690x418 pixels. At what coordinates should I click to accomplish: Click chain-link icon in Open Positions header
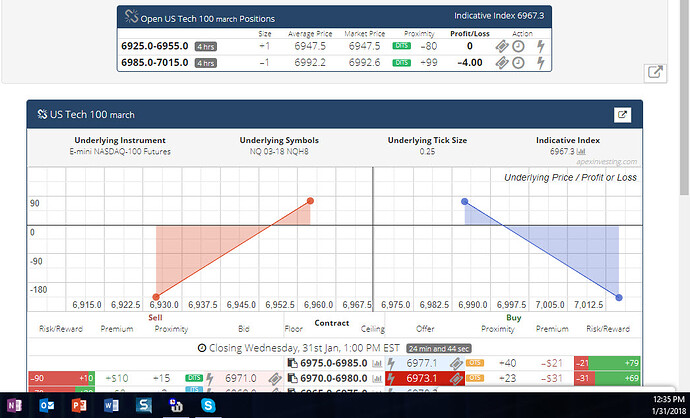point(131,16)
